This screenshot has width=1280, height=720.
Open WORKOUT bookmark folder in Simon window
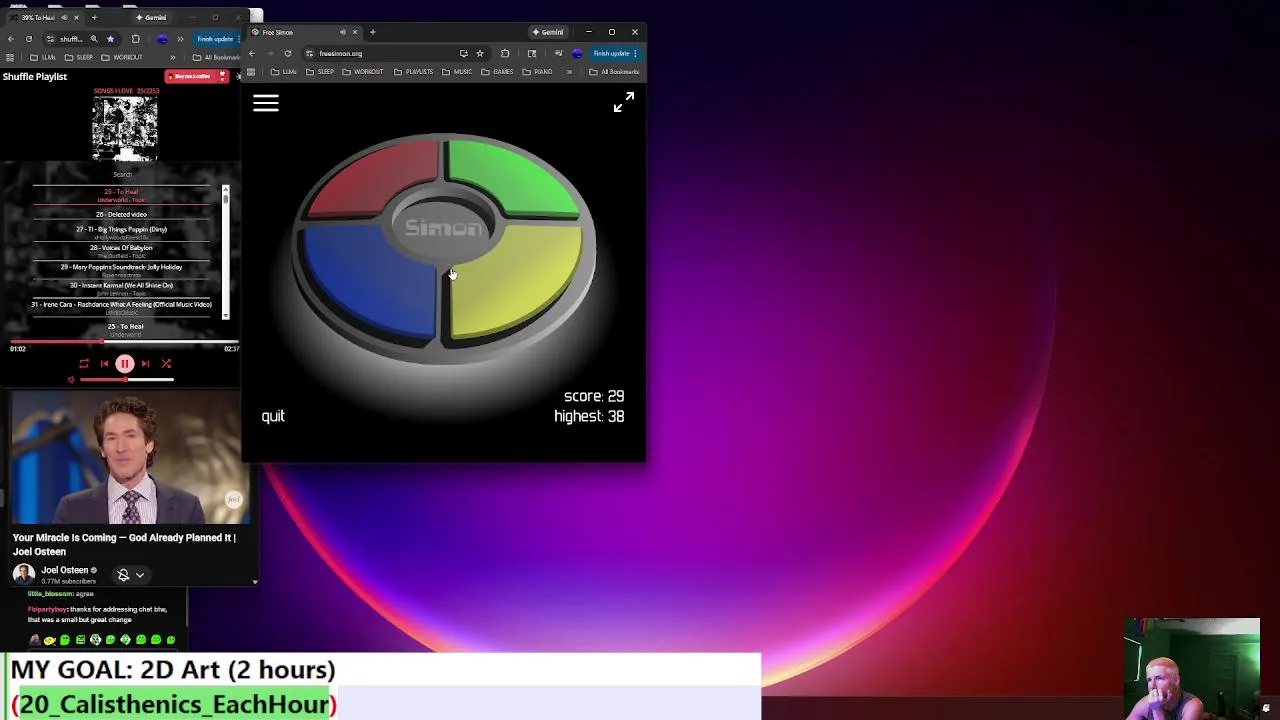(363, 72)
